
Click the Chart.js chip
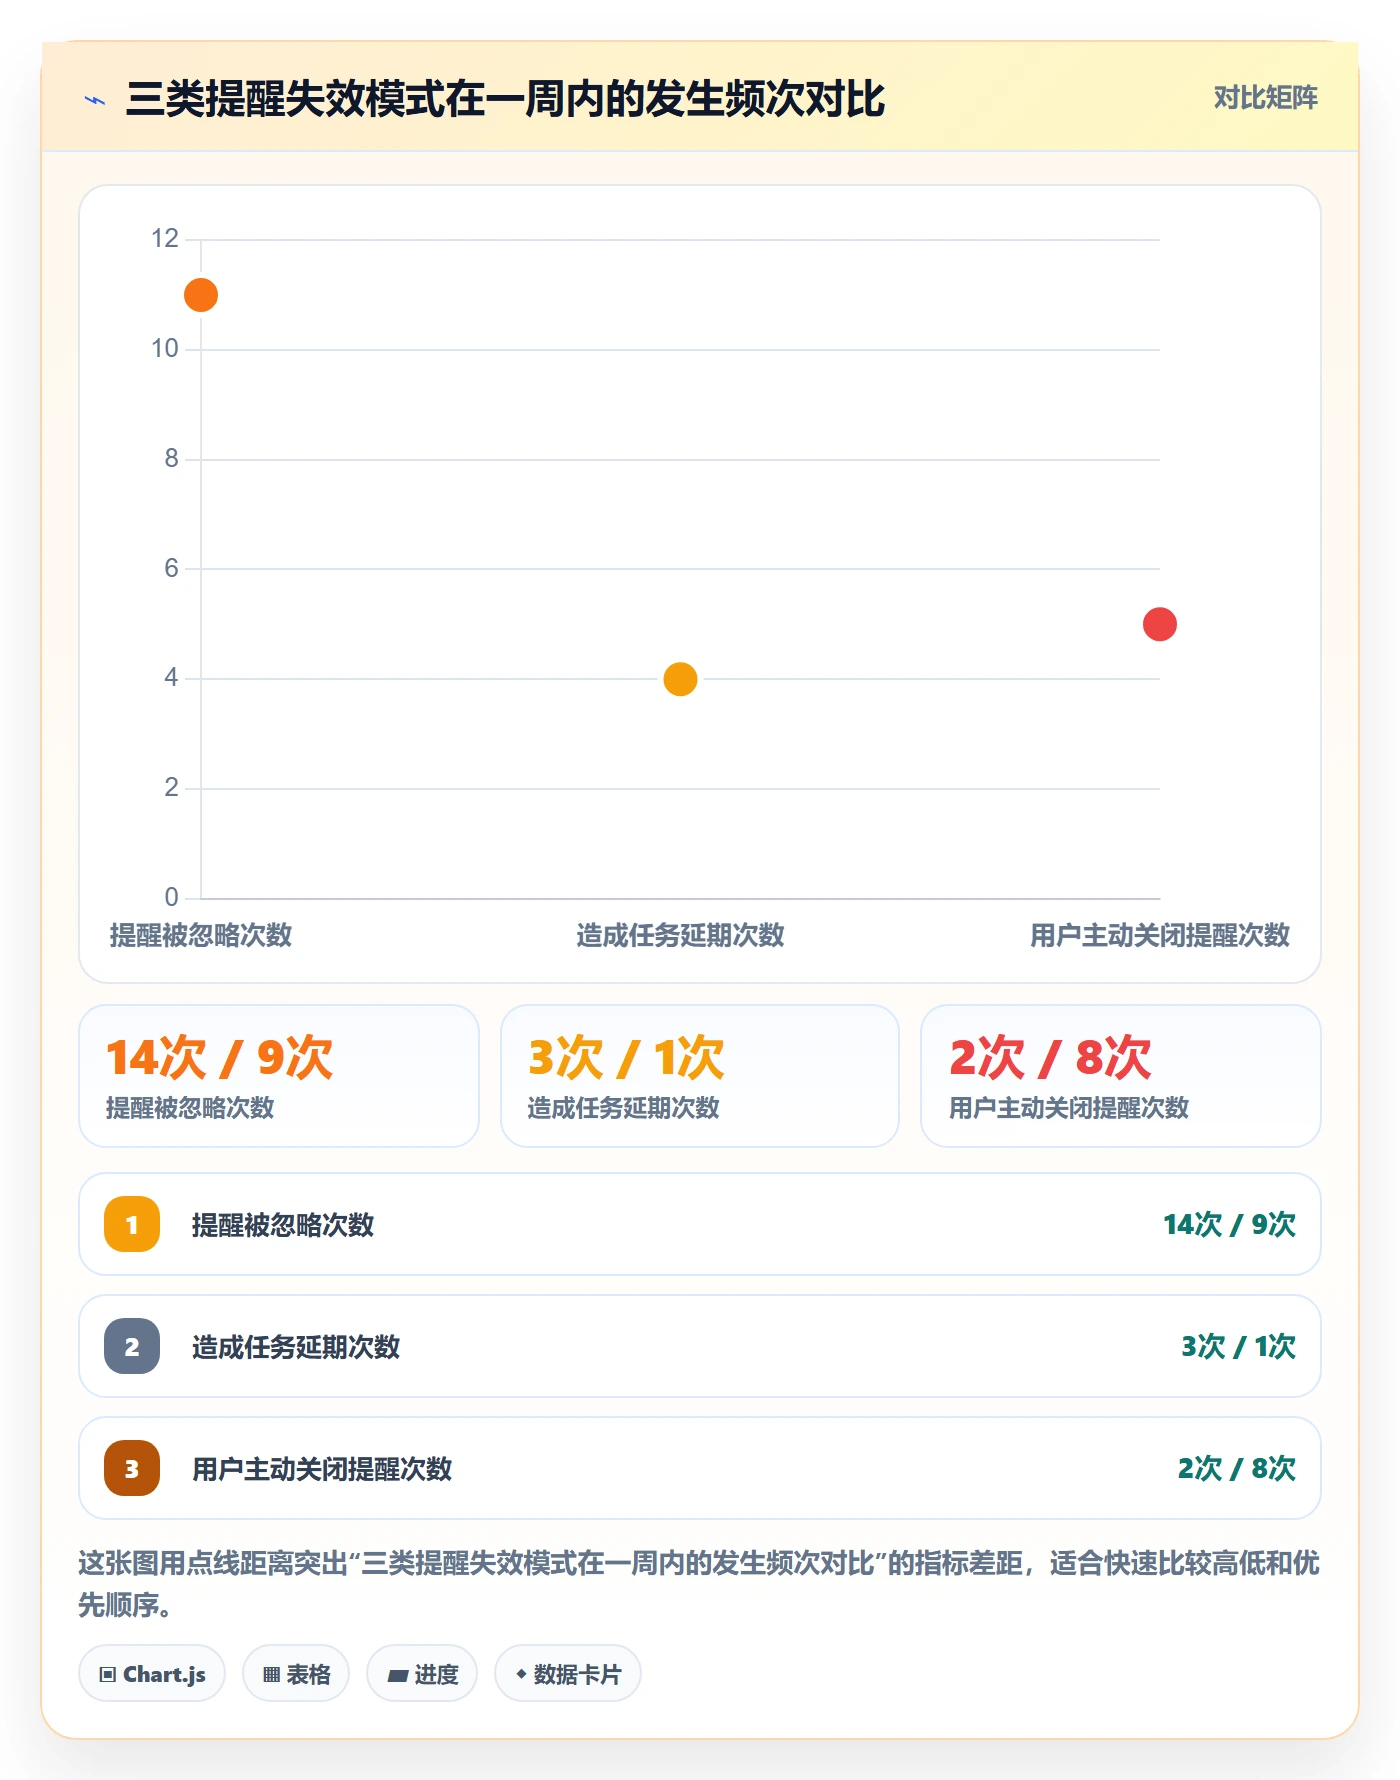(x=152, y=1673)
